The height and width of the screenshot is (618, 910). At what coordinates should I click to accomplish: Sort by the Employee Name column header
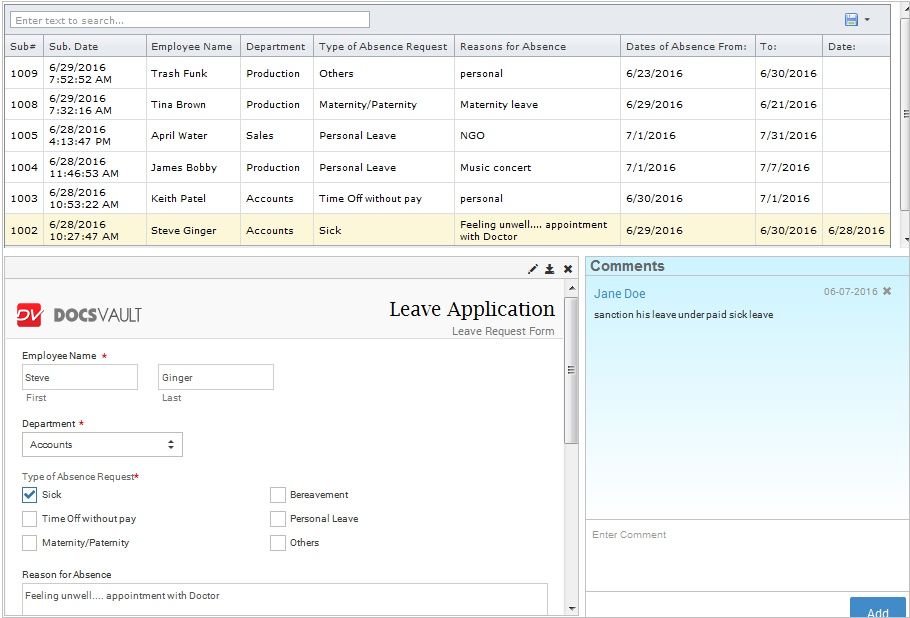(191, 46)
